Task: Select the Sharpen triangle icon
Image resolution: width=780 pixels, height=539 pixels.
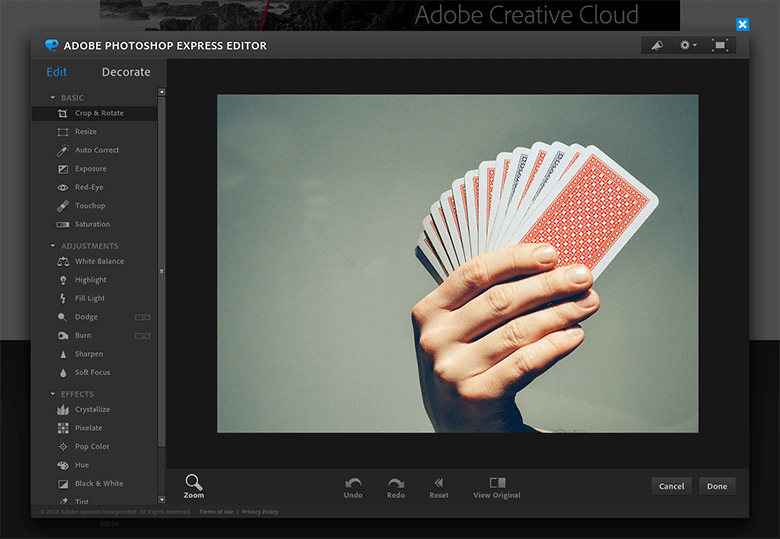Action: (x=63, y=354)
